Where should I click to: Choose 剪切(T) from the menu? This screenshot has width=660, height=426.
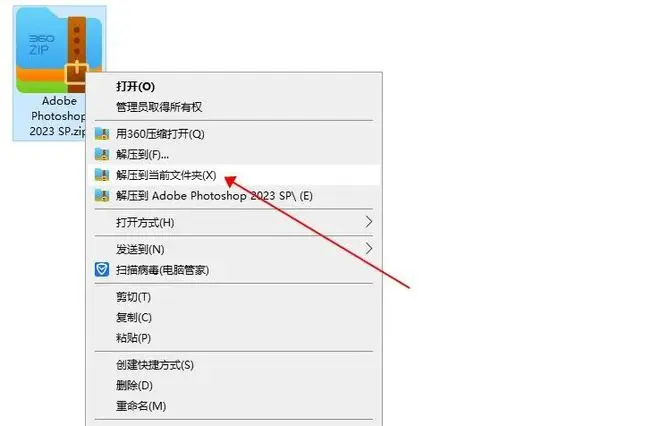point(234,297)
